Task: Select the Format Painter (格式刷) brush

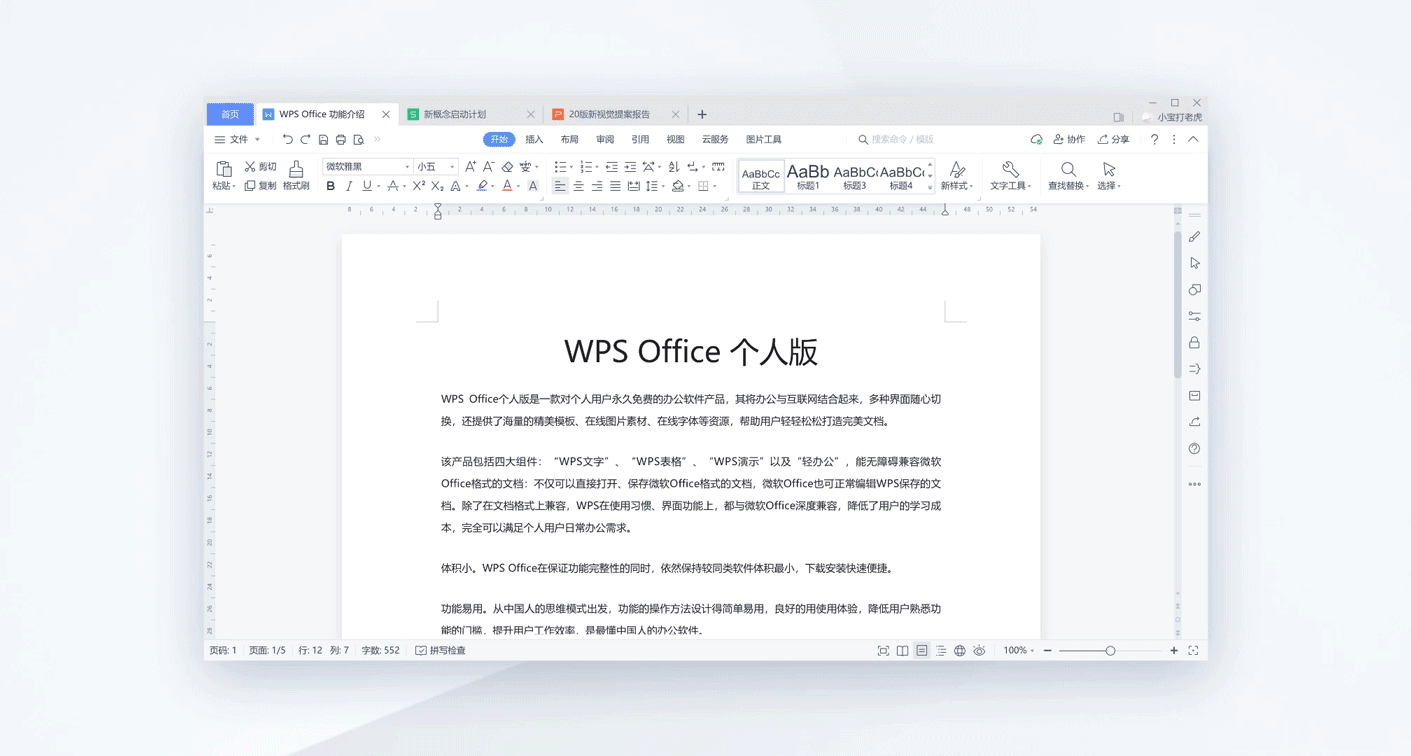Action: pyautogui.click(x=296, y=175)
